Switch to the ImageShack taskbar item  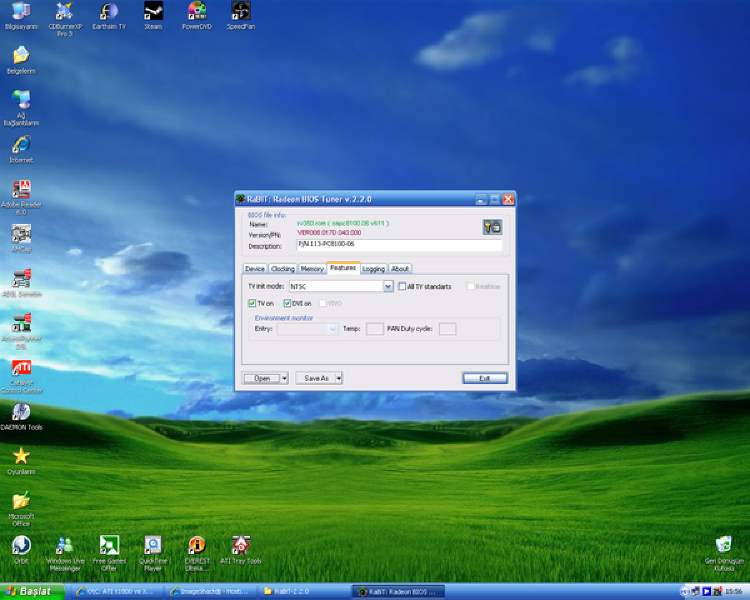click(x=211, y=592)
